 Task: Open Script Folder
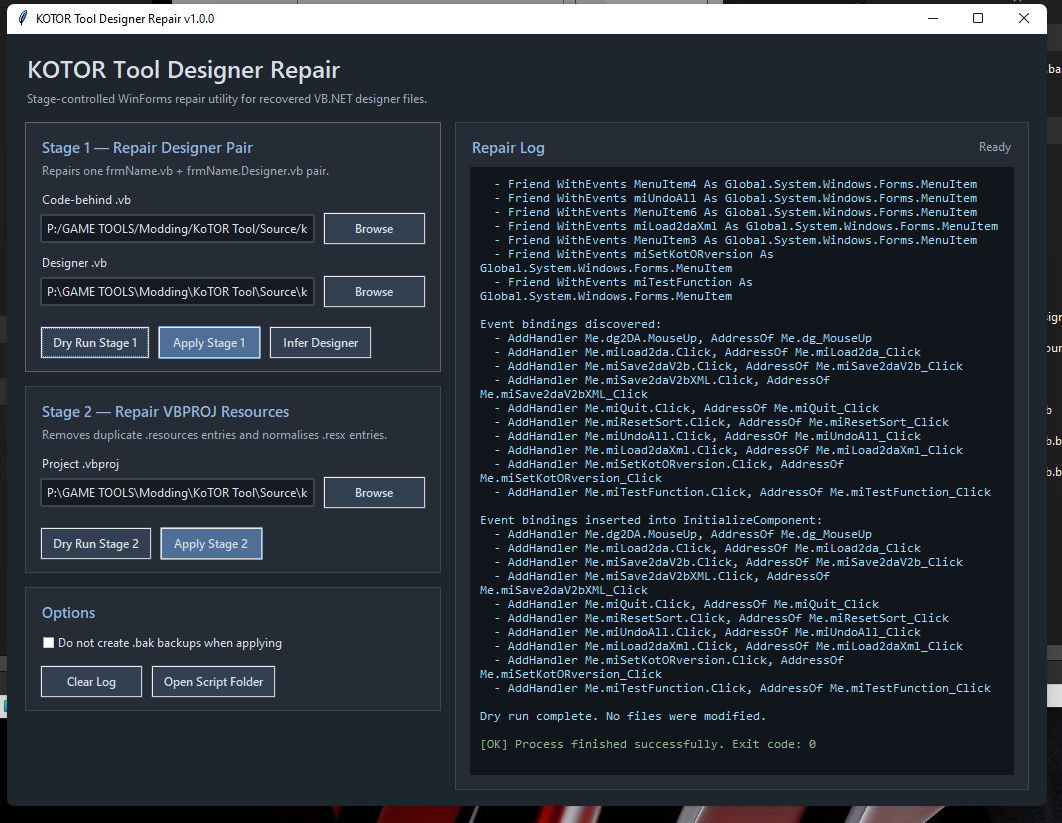214,682
